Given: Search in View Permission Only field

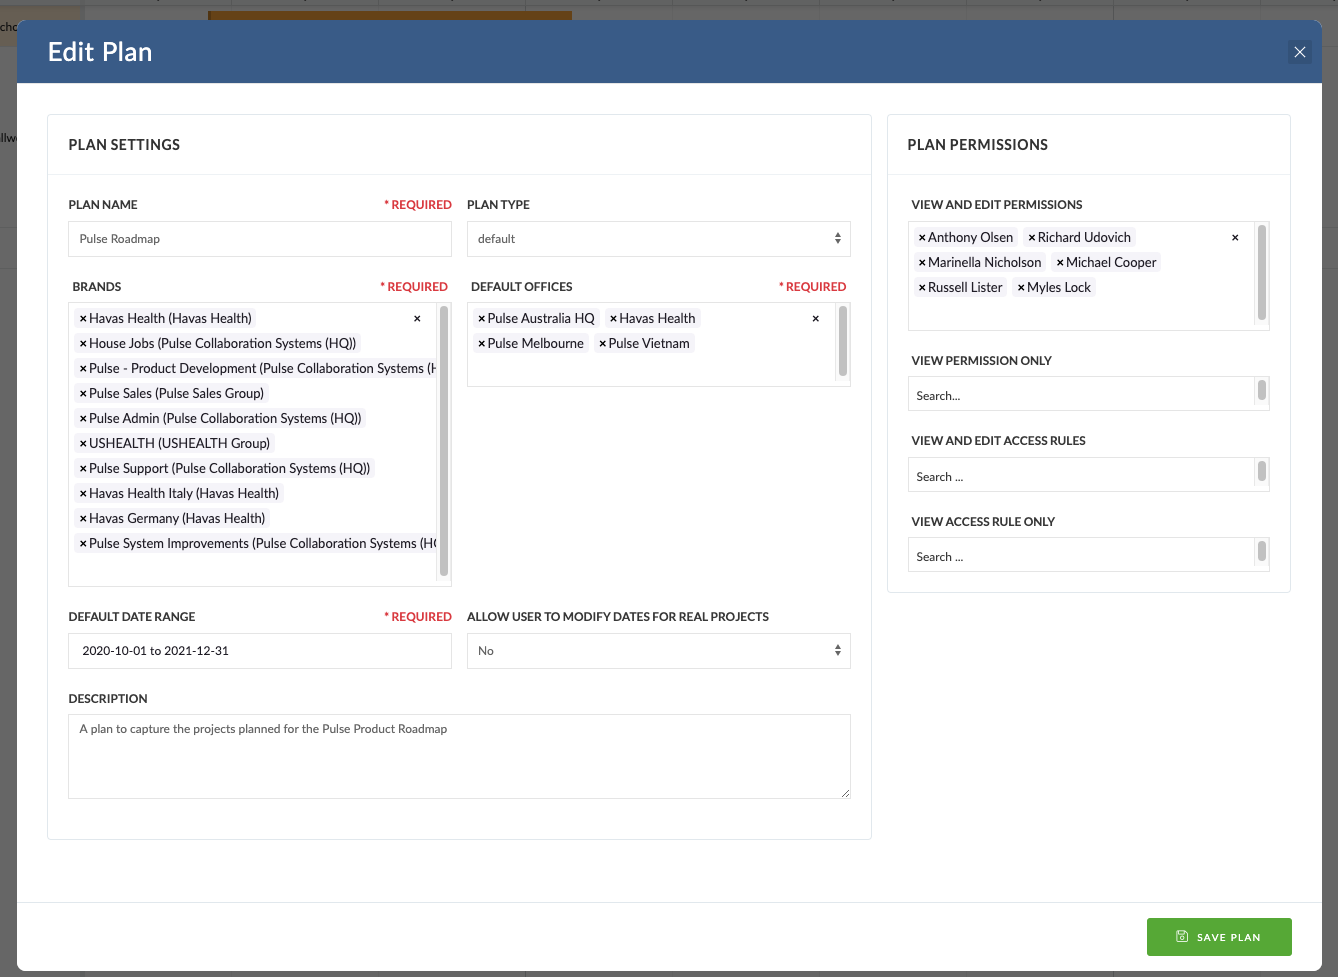Looking at the screenshot, I should (x=1081, y=395).
